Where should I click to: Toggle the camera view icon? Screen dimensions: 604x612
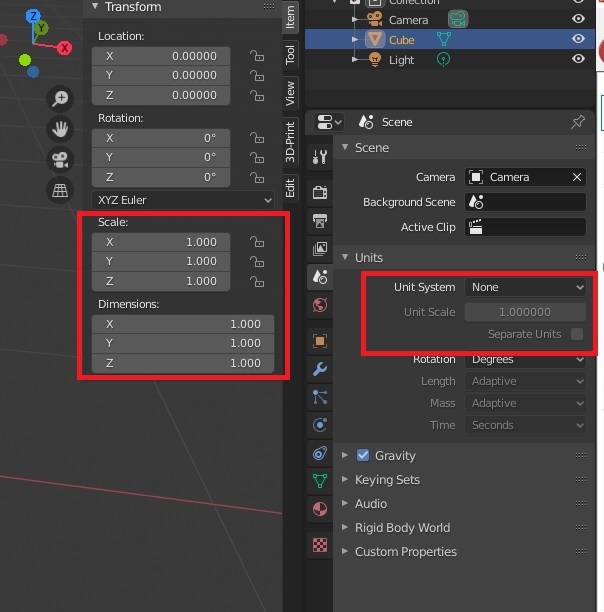pyautogui.click(x=60, y=160)
